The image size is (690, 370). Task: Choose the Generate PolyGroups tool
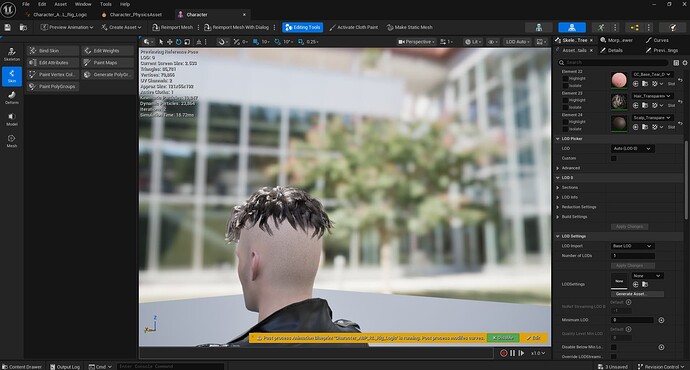click(x=108, y=74)
